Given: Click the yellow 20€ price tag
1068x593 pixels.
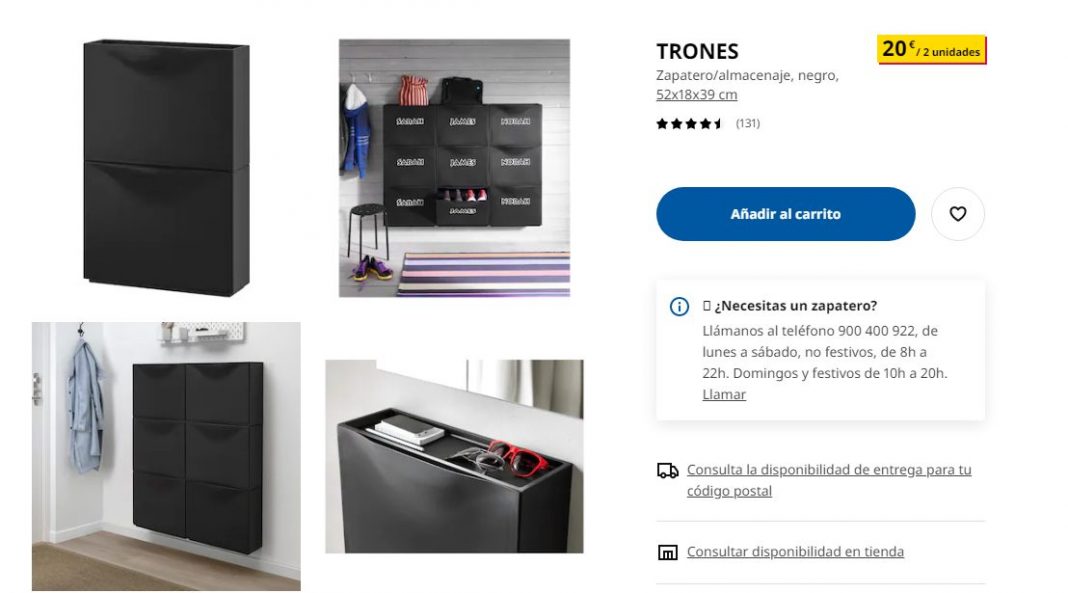Looking at the screenshot, I should 931,50.
